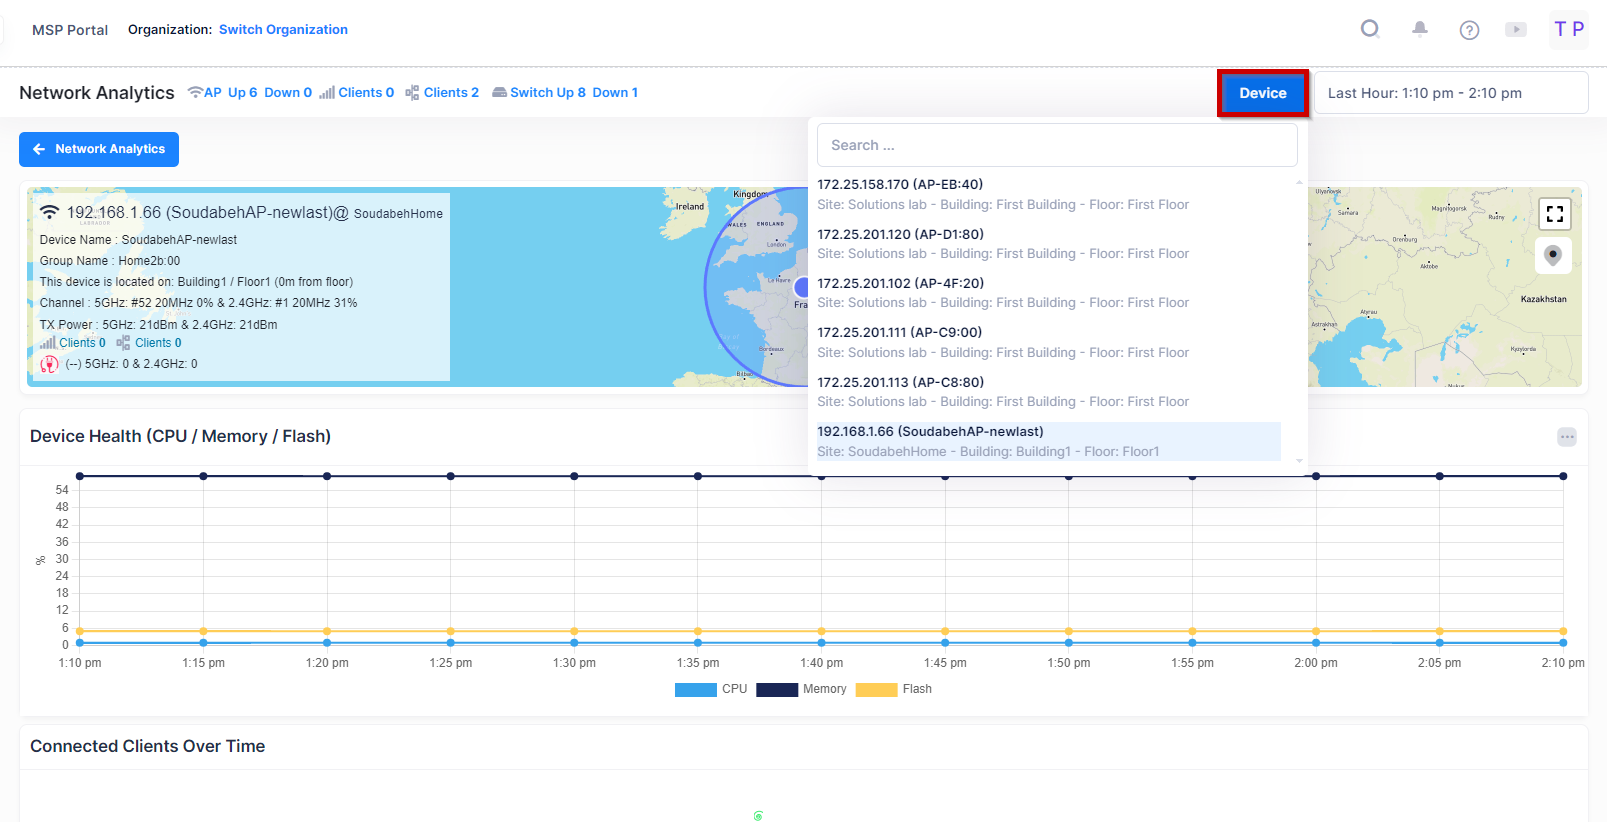This screenshot has height=822, width=1607.
Task: Click the Memory data point at 1:15 pm
Action: tap(203, 476)
